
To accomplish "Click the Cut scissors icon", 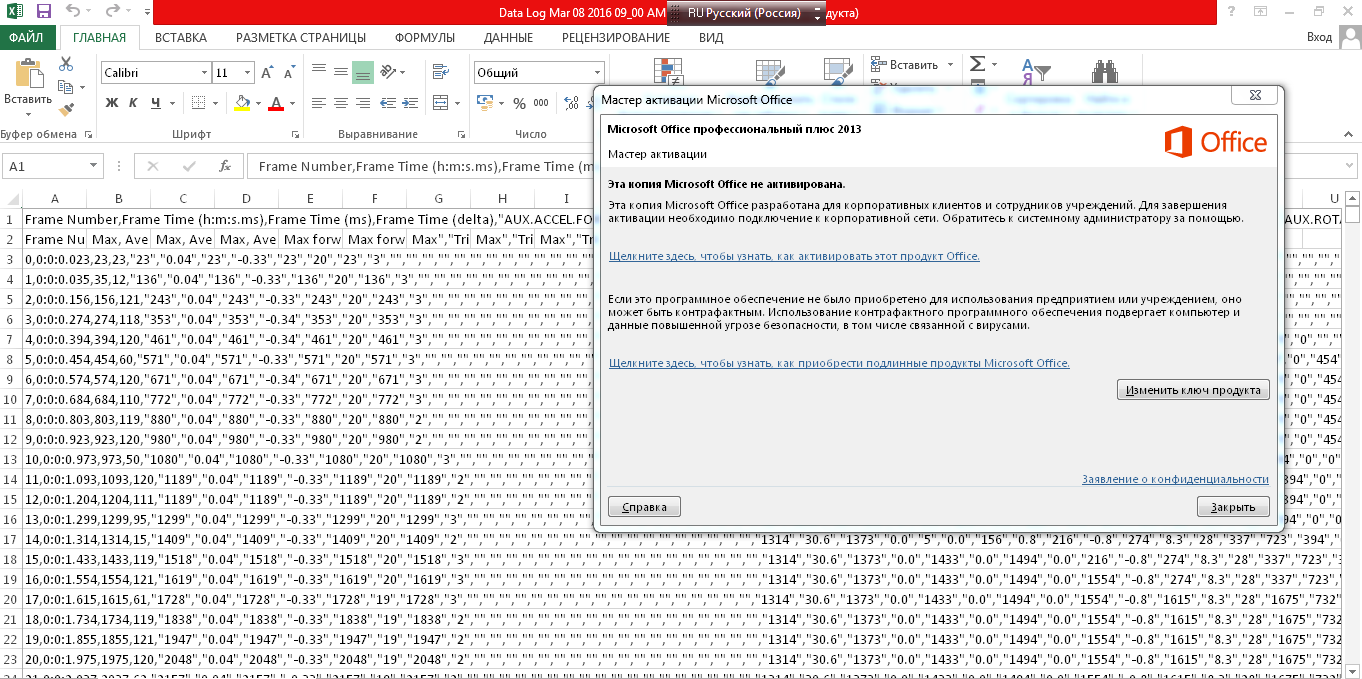I will coord(67,64).
